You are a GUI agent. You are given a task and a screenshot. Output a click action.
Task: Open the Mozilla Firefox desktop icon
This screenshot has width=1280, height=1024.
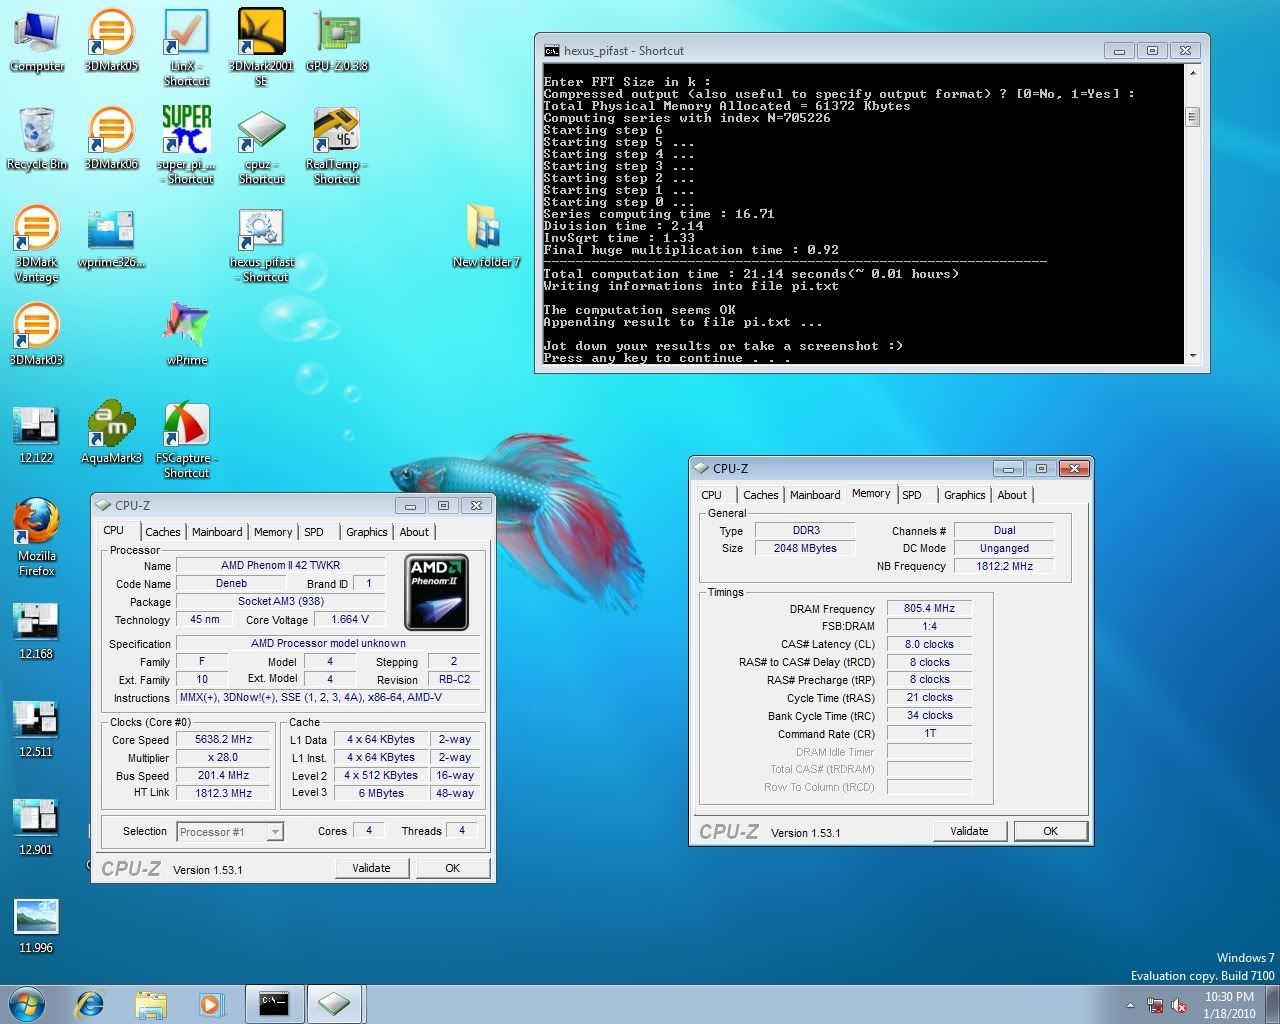[x=37, y=538]
